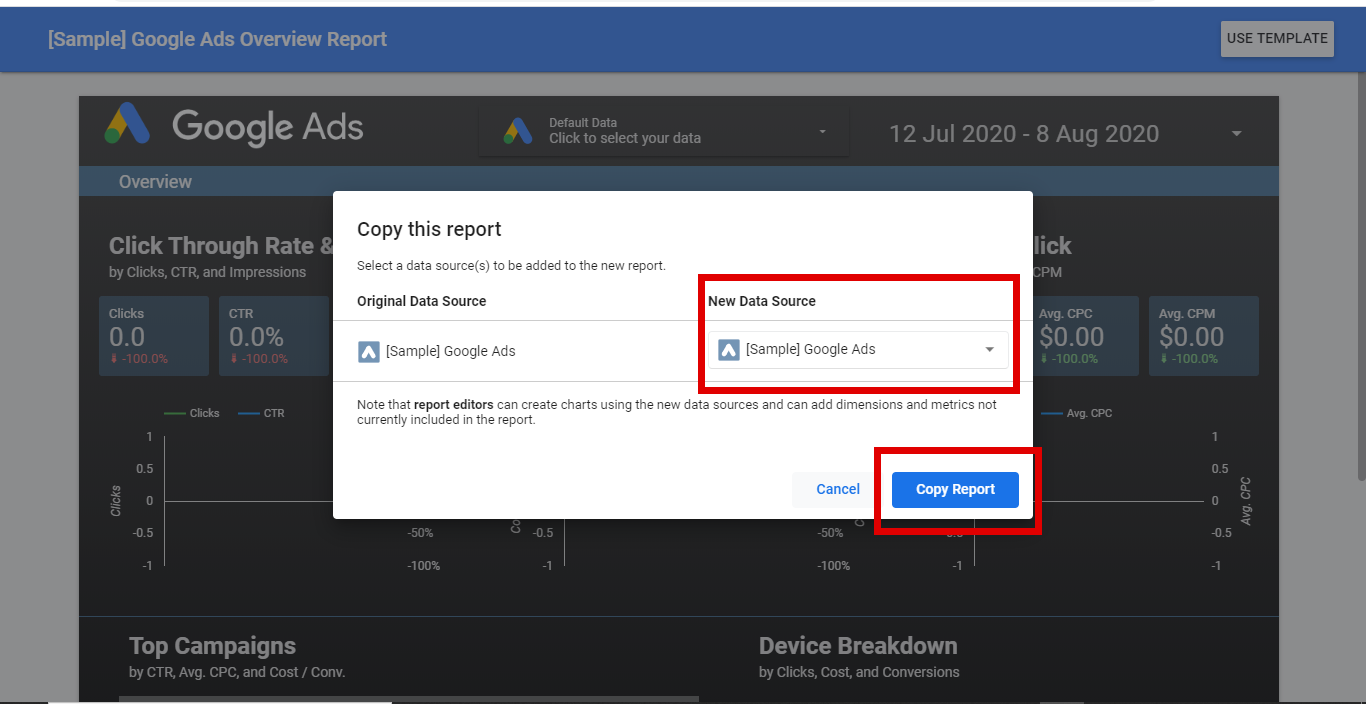Click the Clicks scorecard showing 0.0
The image size is (1366, 704).
154,336
